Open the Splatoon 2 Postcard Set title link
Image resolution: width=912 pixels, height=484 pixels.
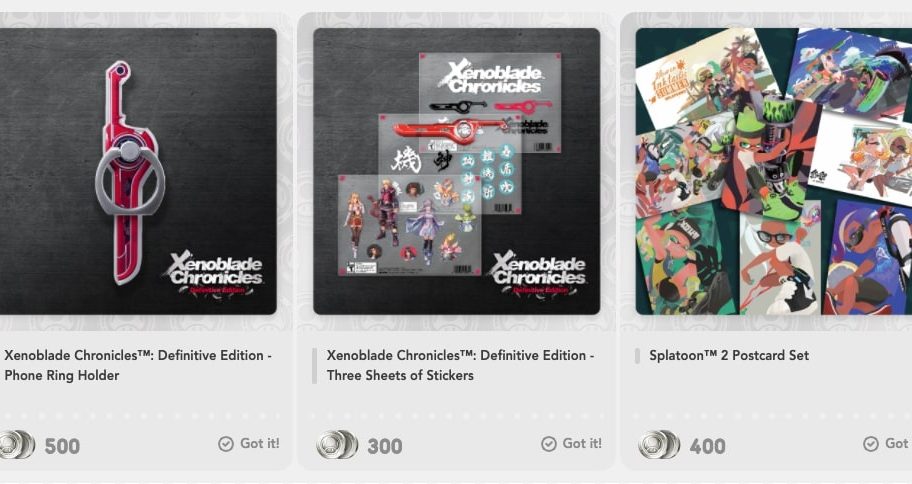(x=729, y=355)
